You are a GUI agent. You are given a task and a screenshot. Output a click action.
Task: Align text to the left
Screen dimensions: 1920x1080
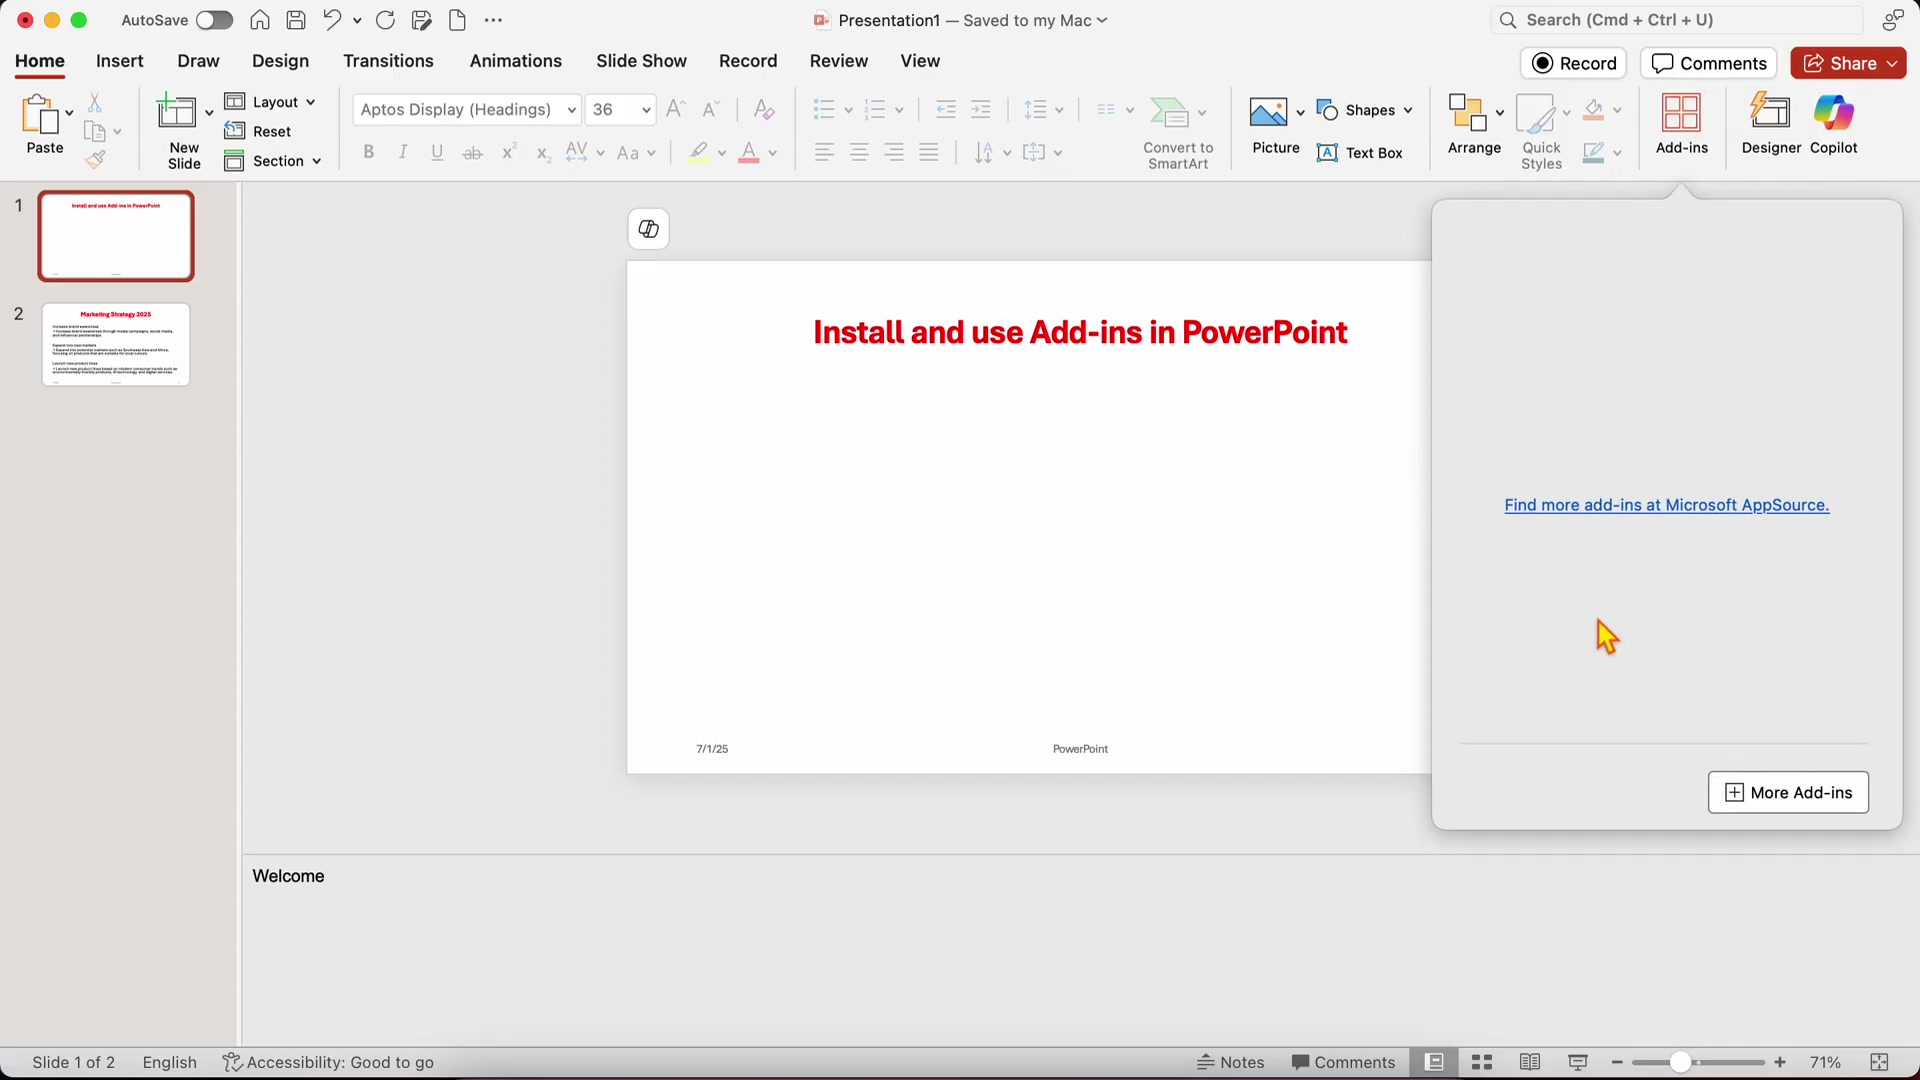click(x=824, y=152)
